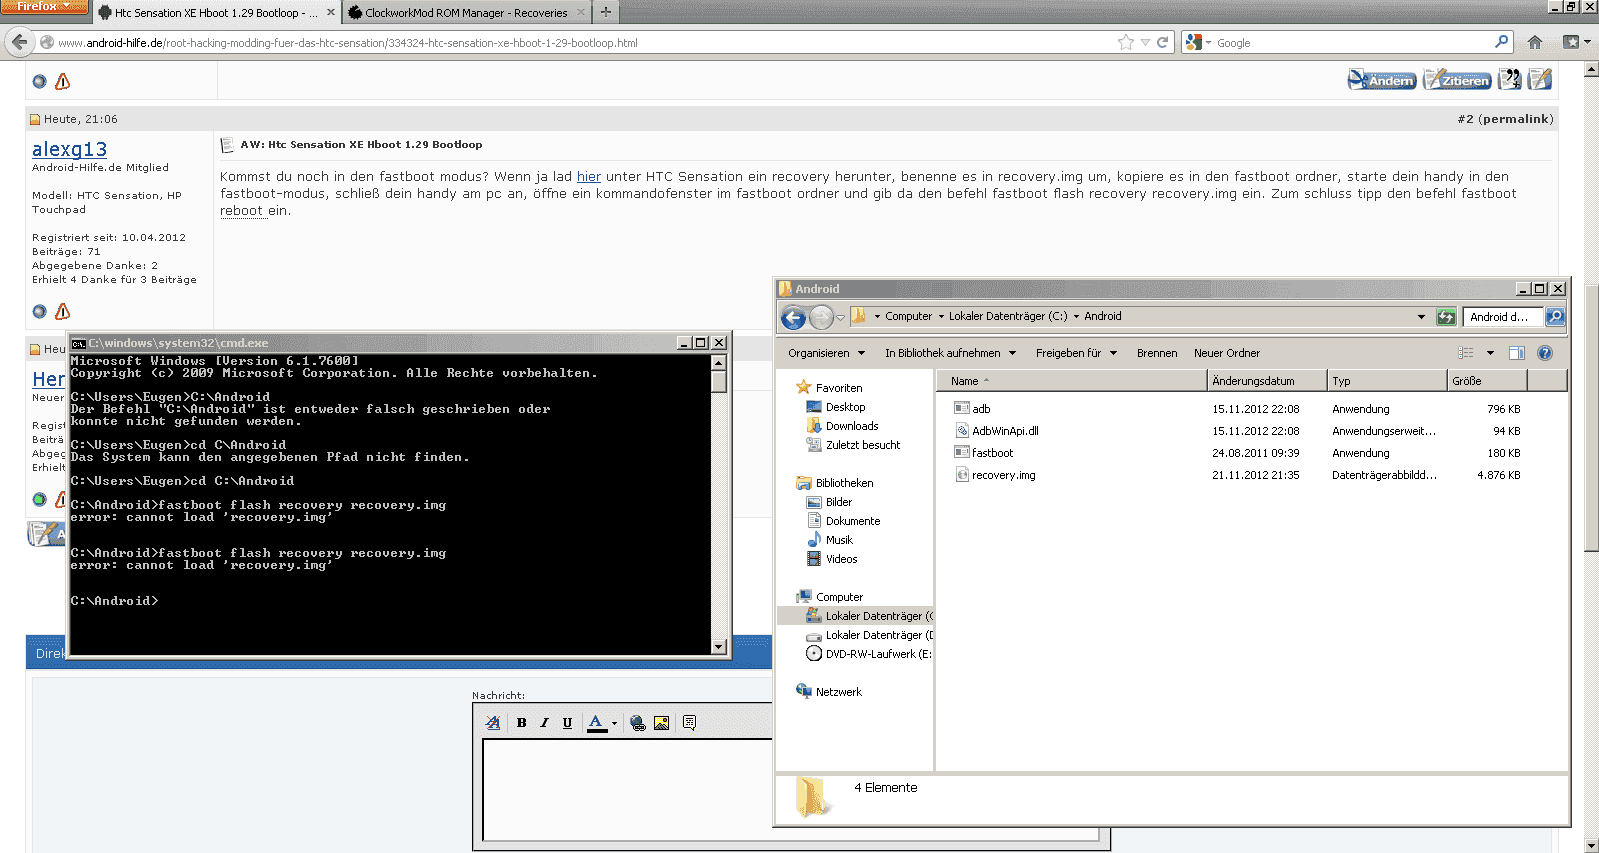The height and width of the screenshot is (853, 1599).
Task: Open alexg13 user profile link
Action: (69, 149)
